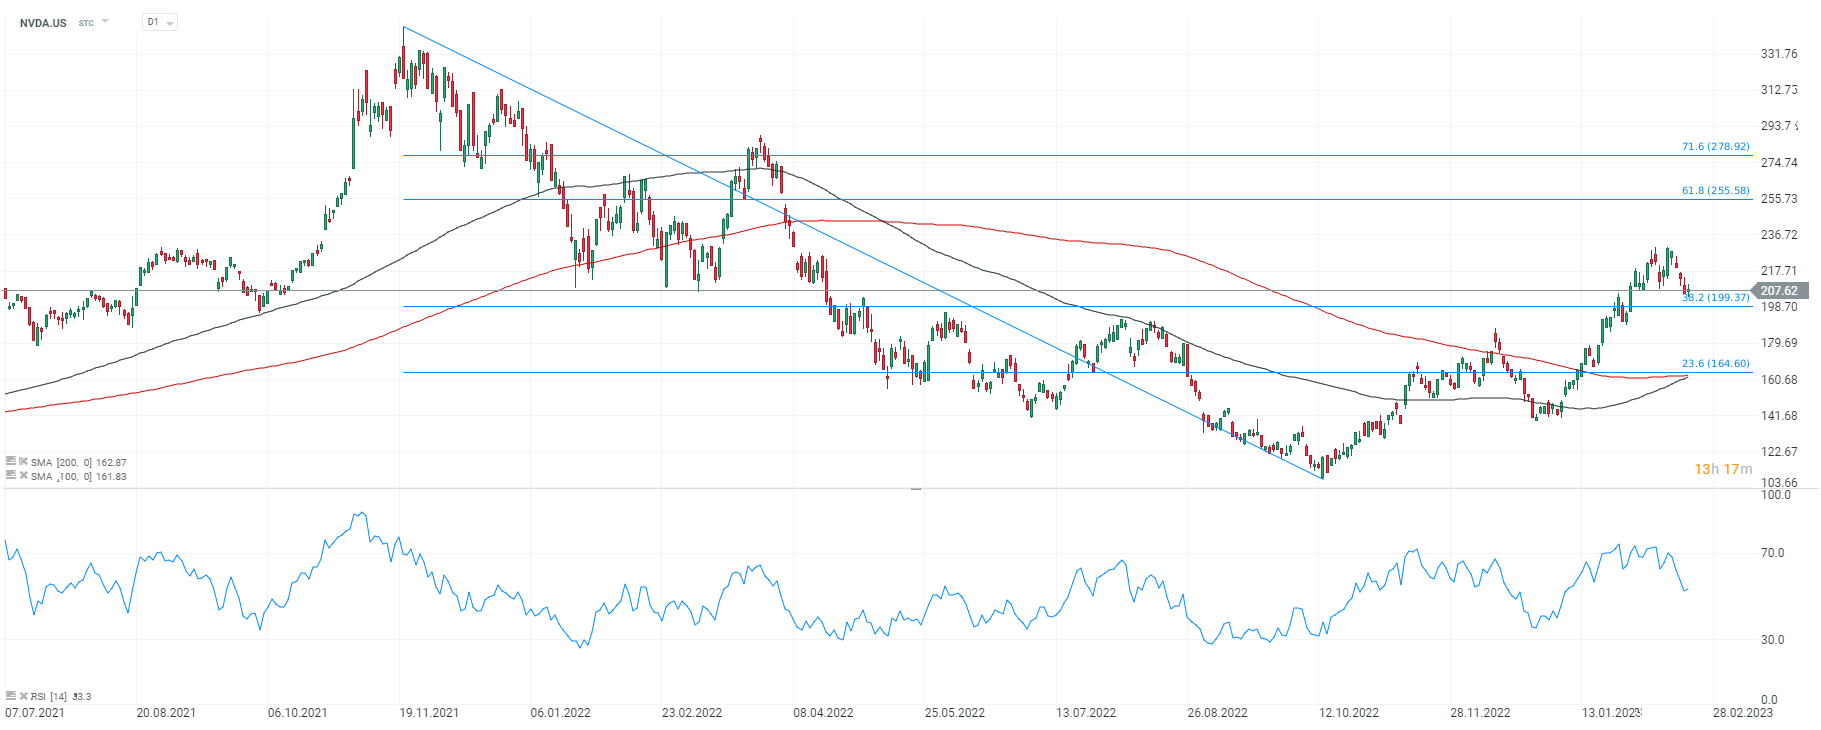
Task: Click the 28.11.2022 date on time axis
Action: pyautogui.click(x=1480, y=713)
